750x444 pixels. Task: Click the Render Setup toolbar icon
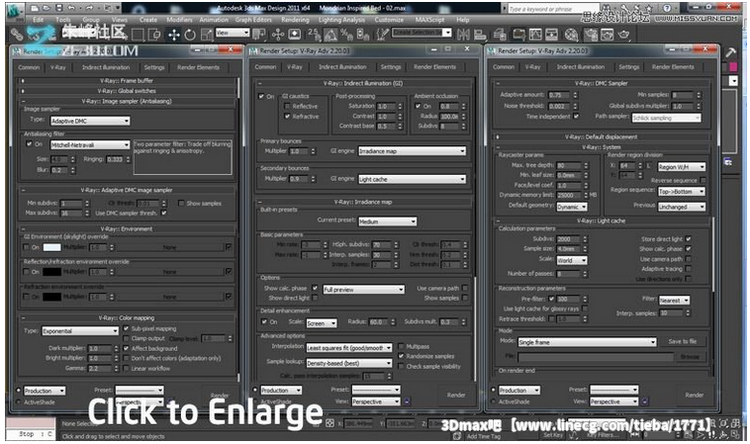[x=590, y=34]
